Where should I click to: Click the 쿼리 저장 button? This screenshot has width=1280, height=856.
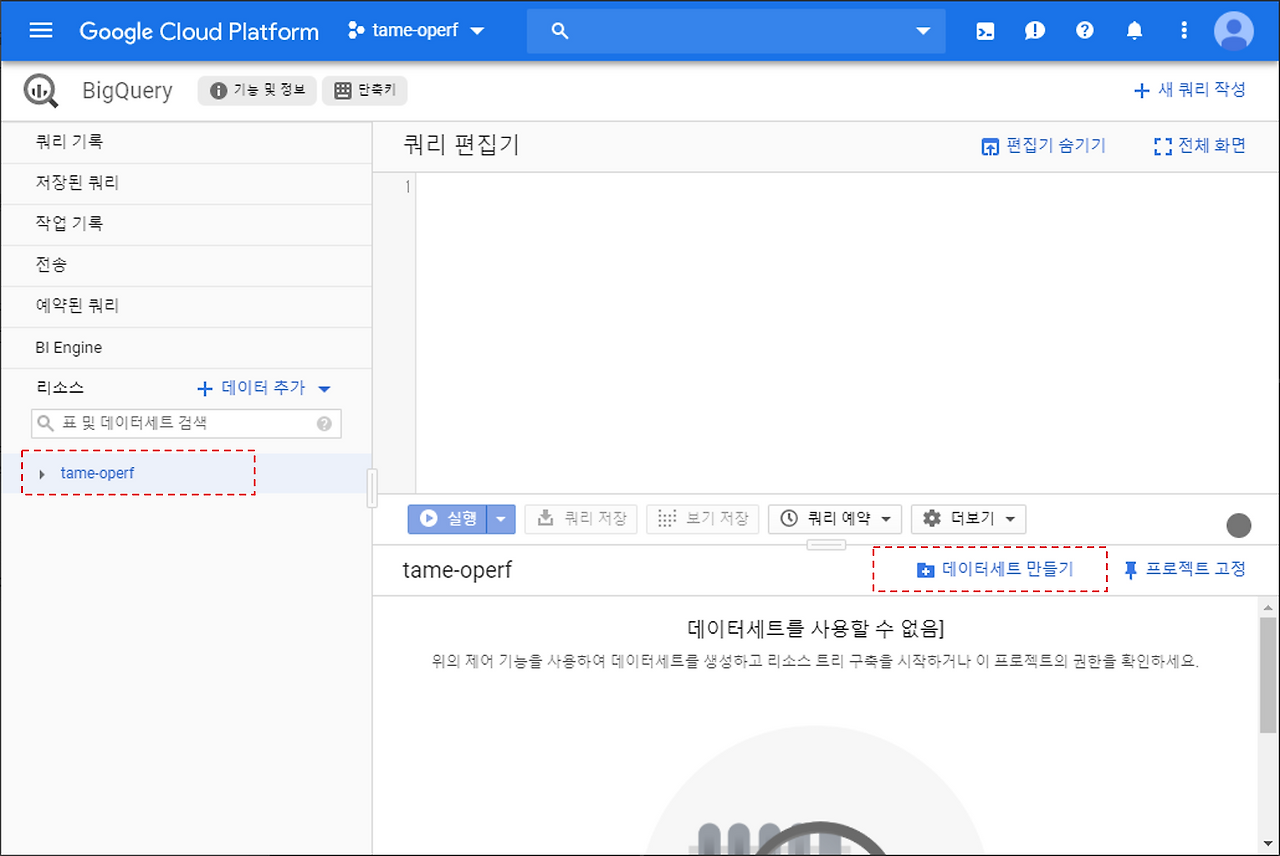[581, 518]
